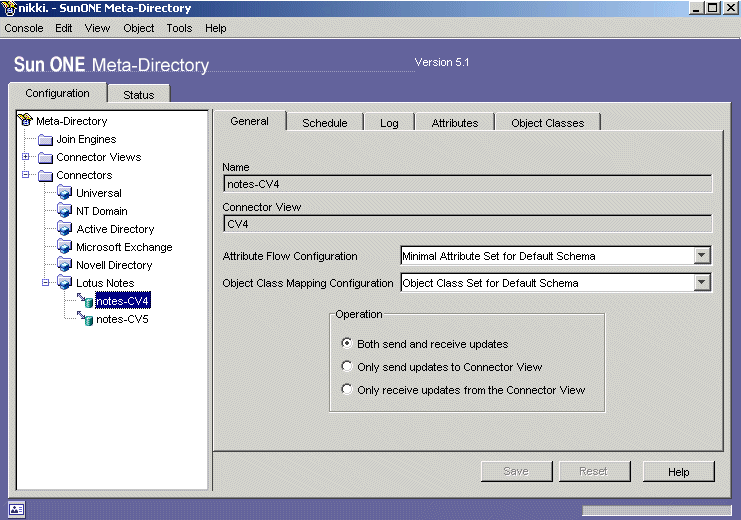Select Universal label in the tree

point(99,193)
